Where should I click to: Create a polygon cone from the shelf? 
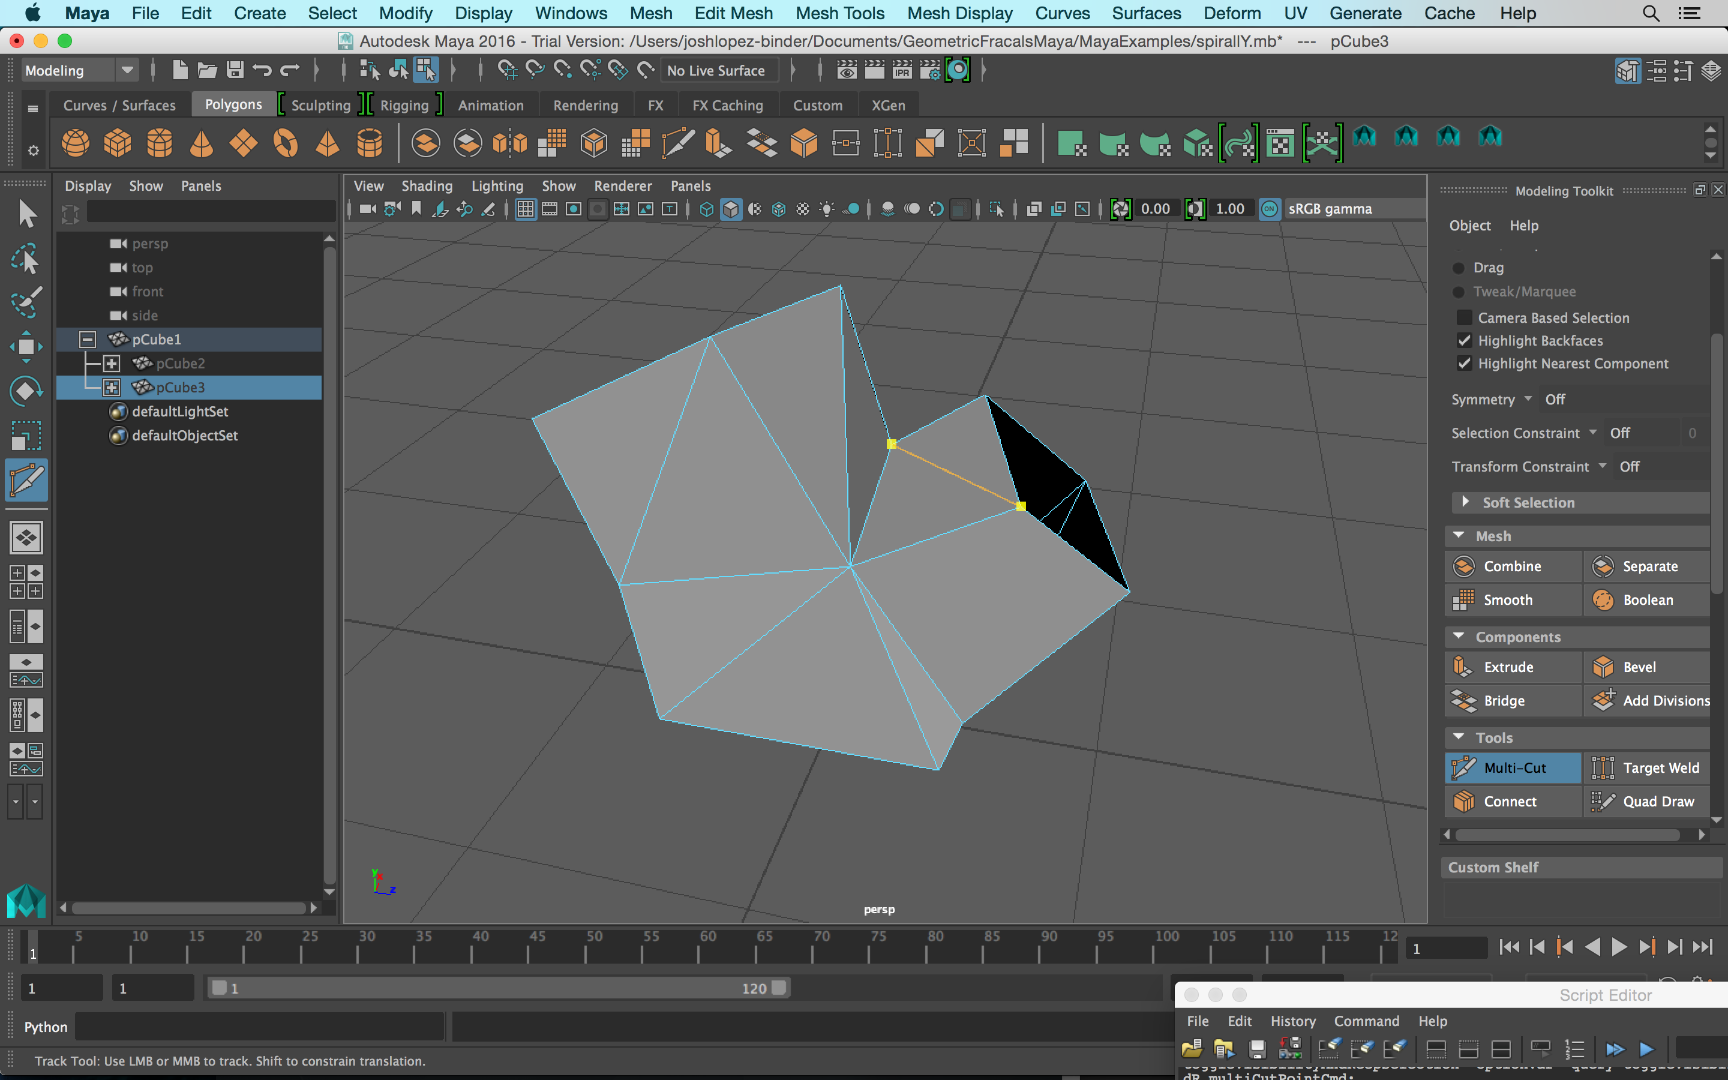[x=202, y=143]
